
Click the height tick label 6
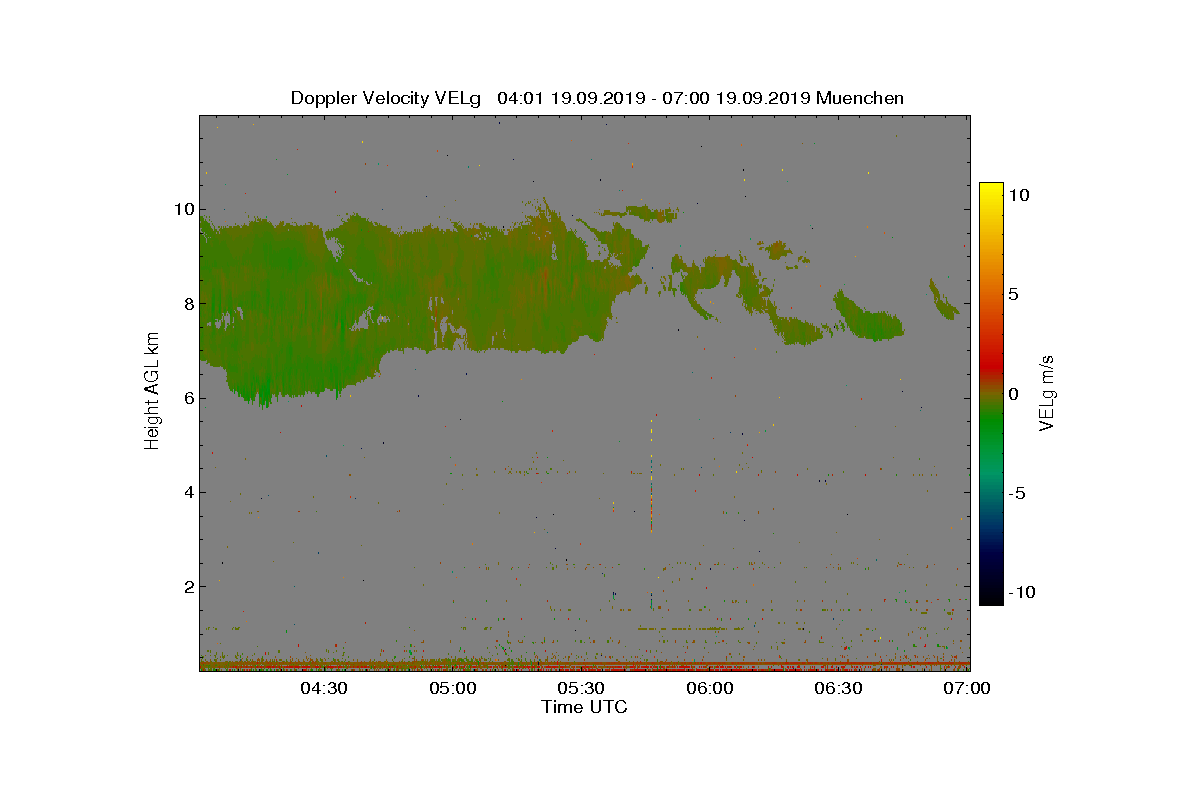[187, 398]
